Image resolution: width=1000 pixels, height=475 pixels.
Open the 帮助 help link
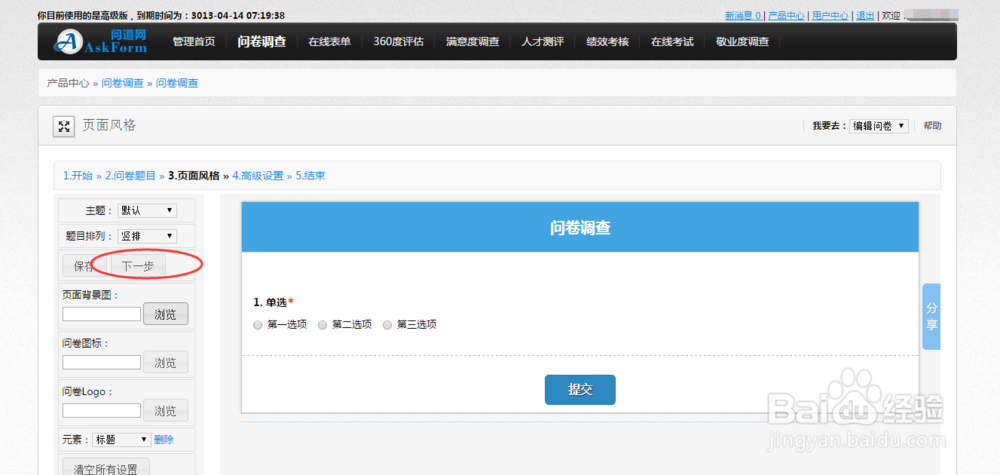(932, 126)
